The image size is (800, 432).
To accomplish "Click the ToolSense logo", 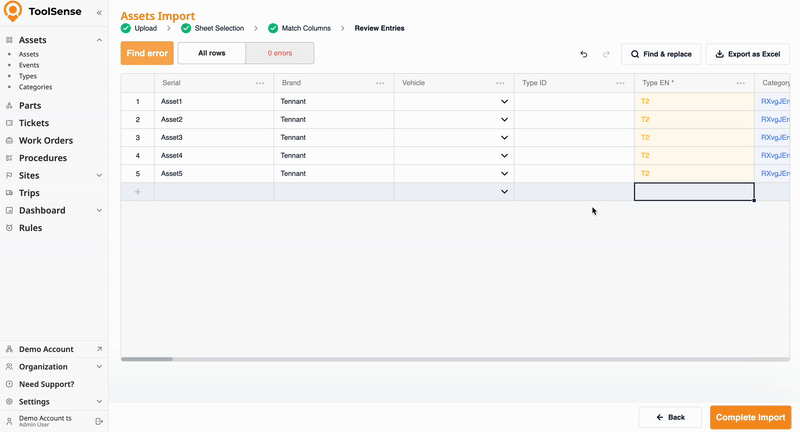I will [42, 11].
